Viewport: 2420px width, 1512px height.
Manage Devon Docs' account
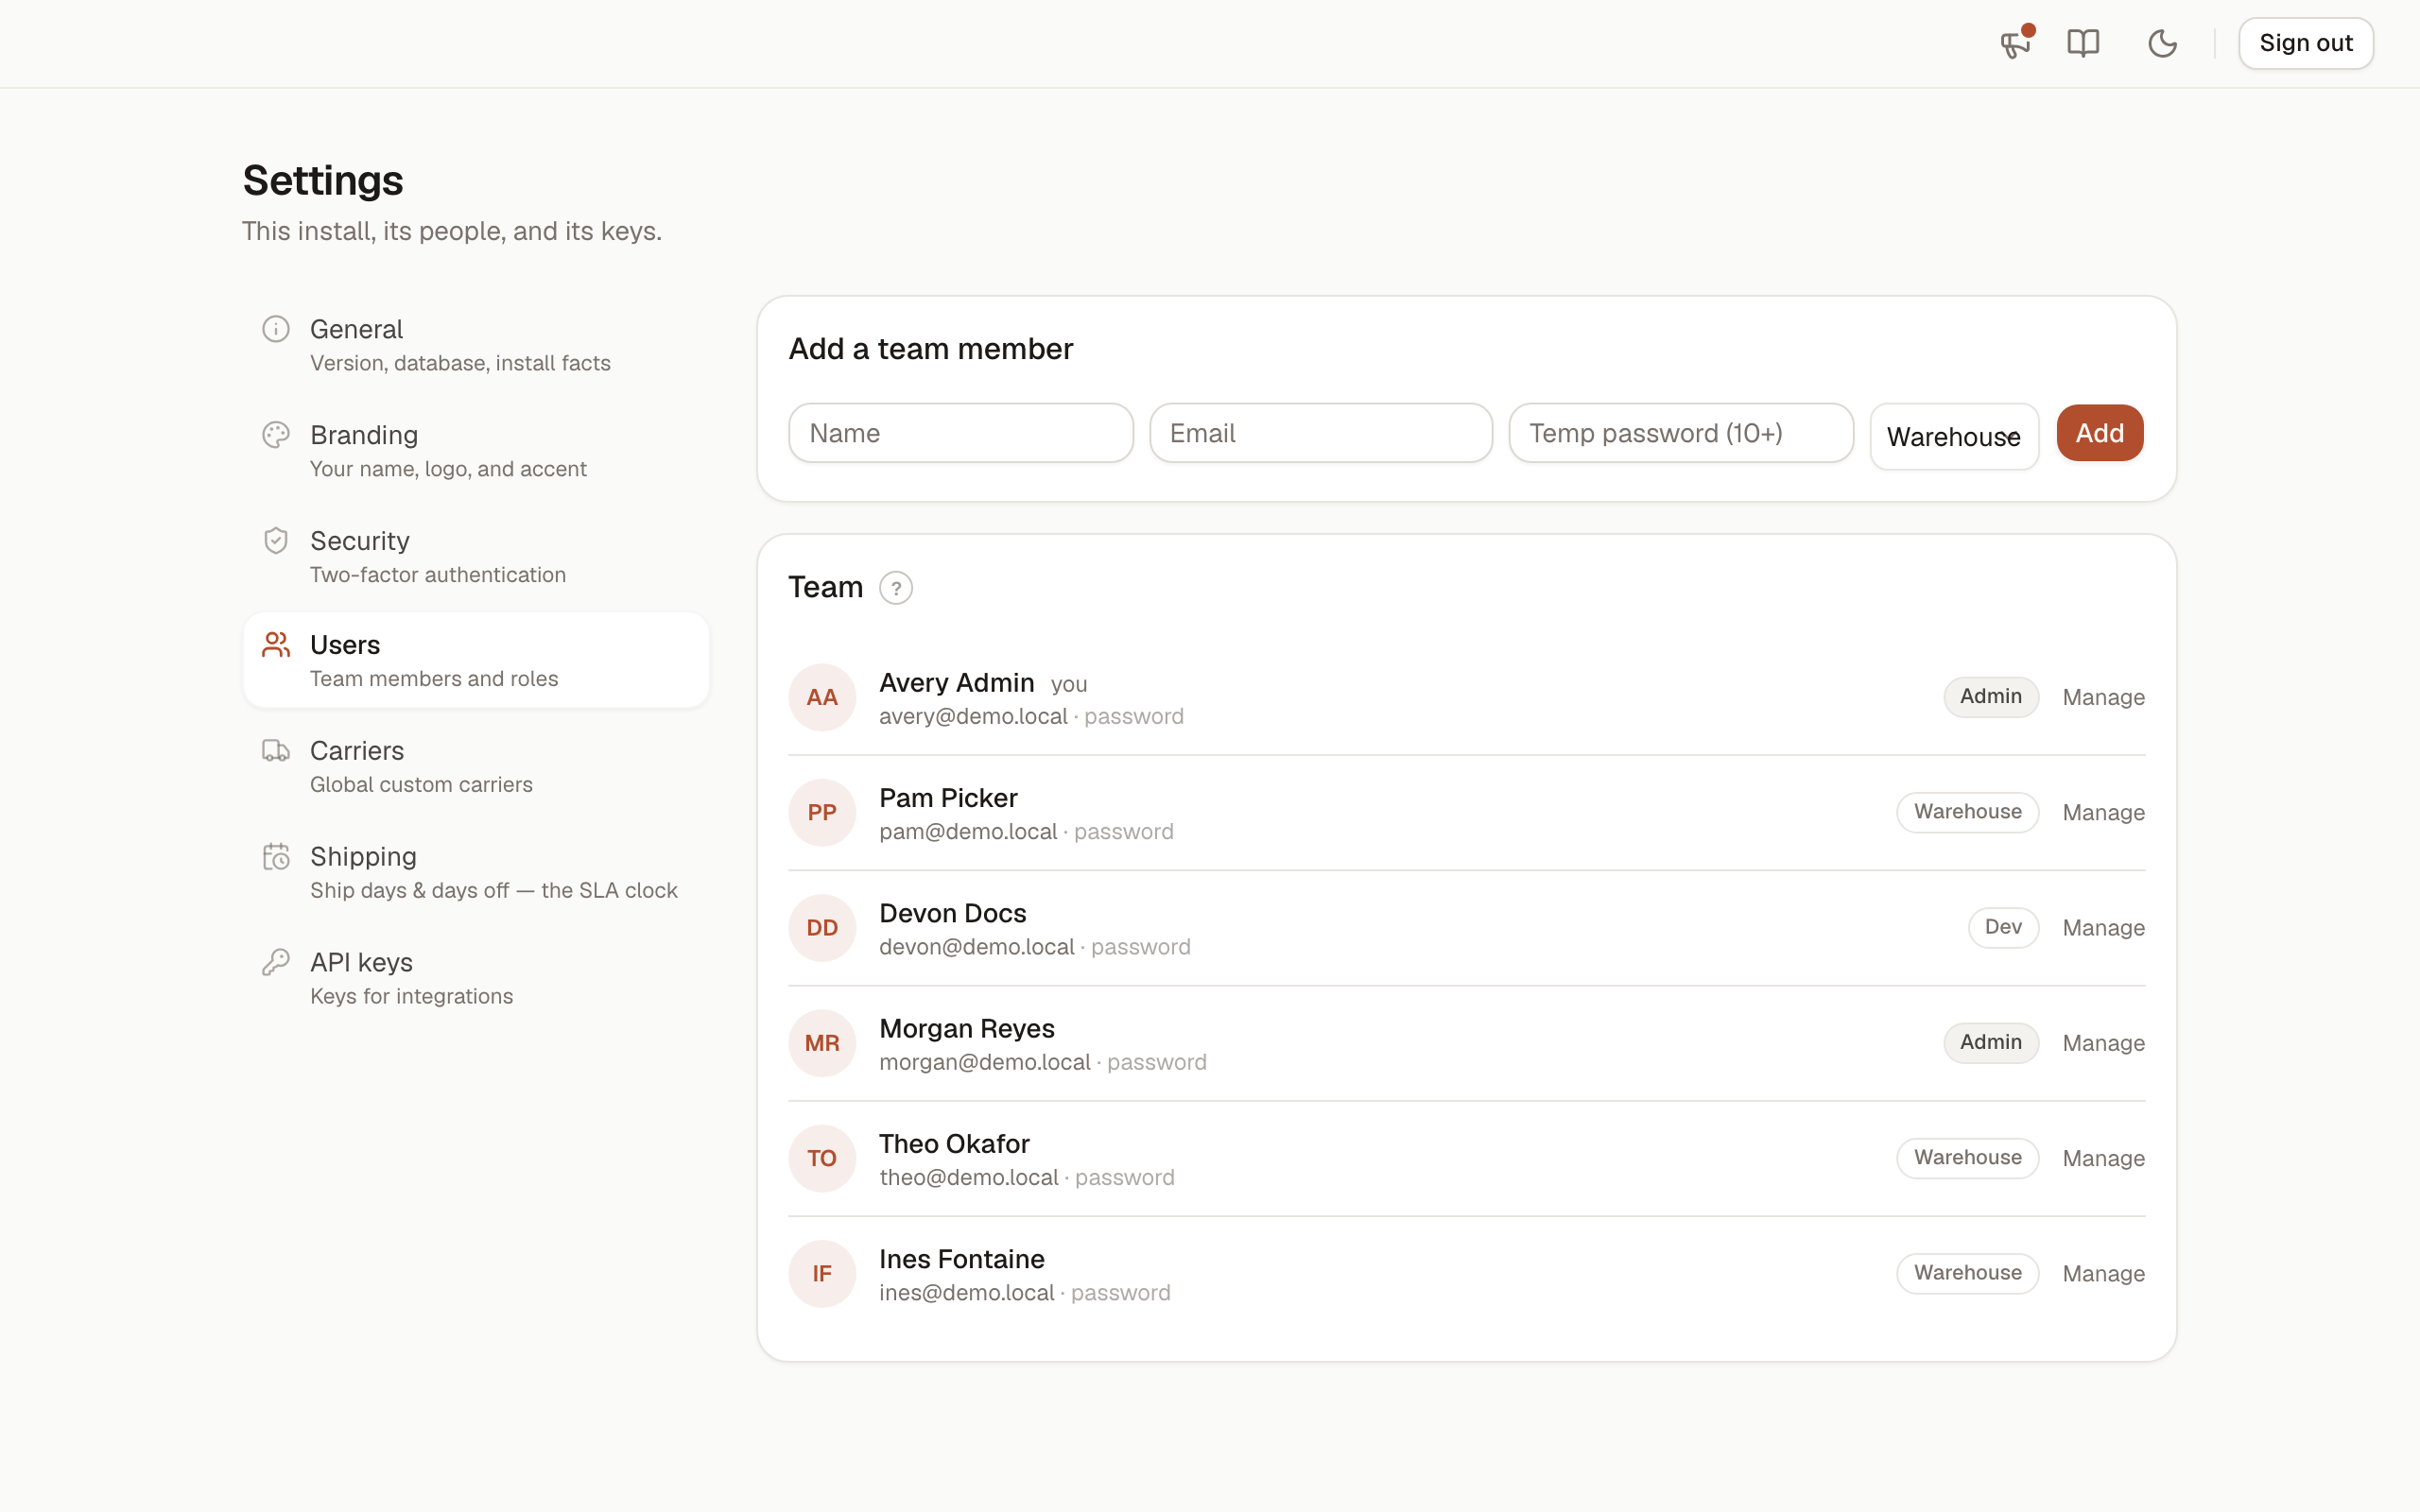point(2103,928)
